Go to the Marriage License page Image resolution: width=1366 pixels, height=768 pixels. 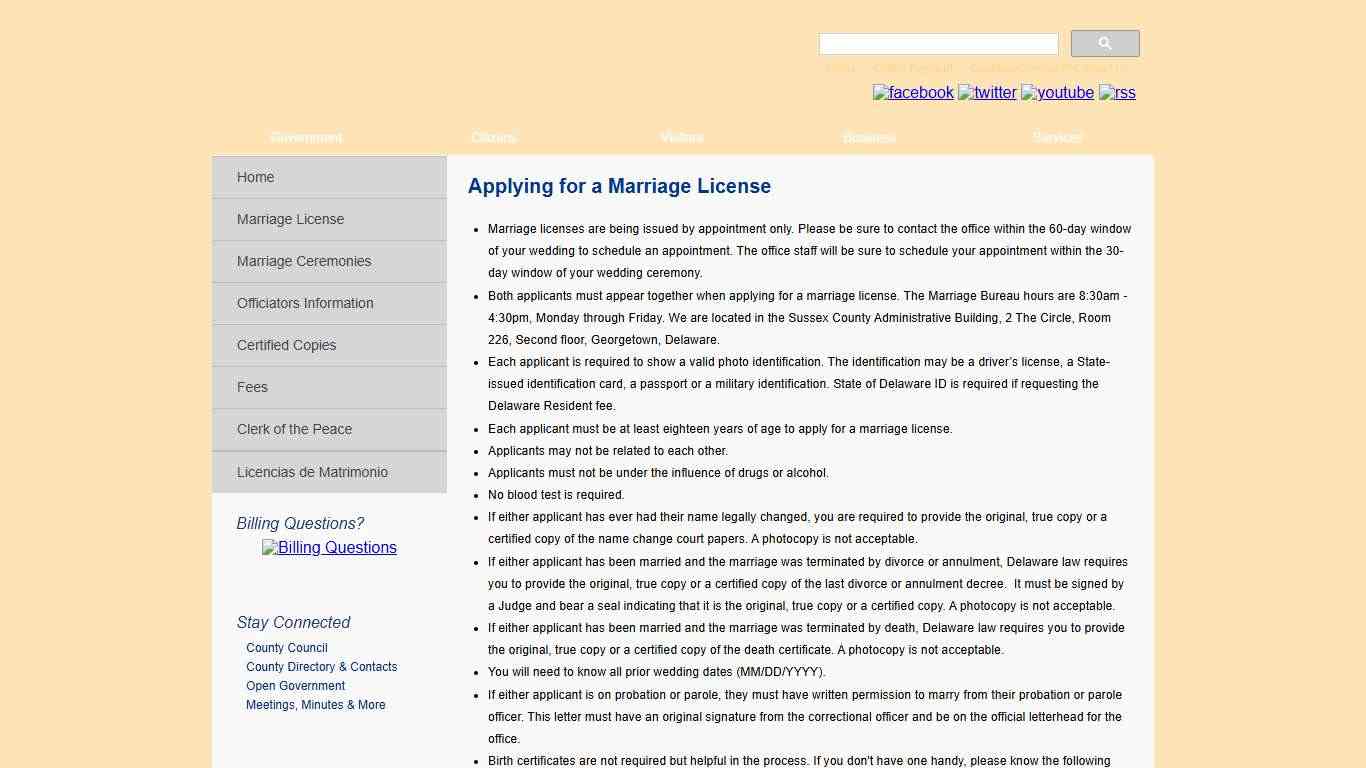pos(290,219)
